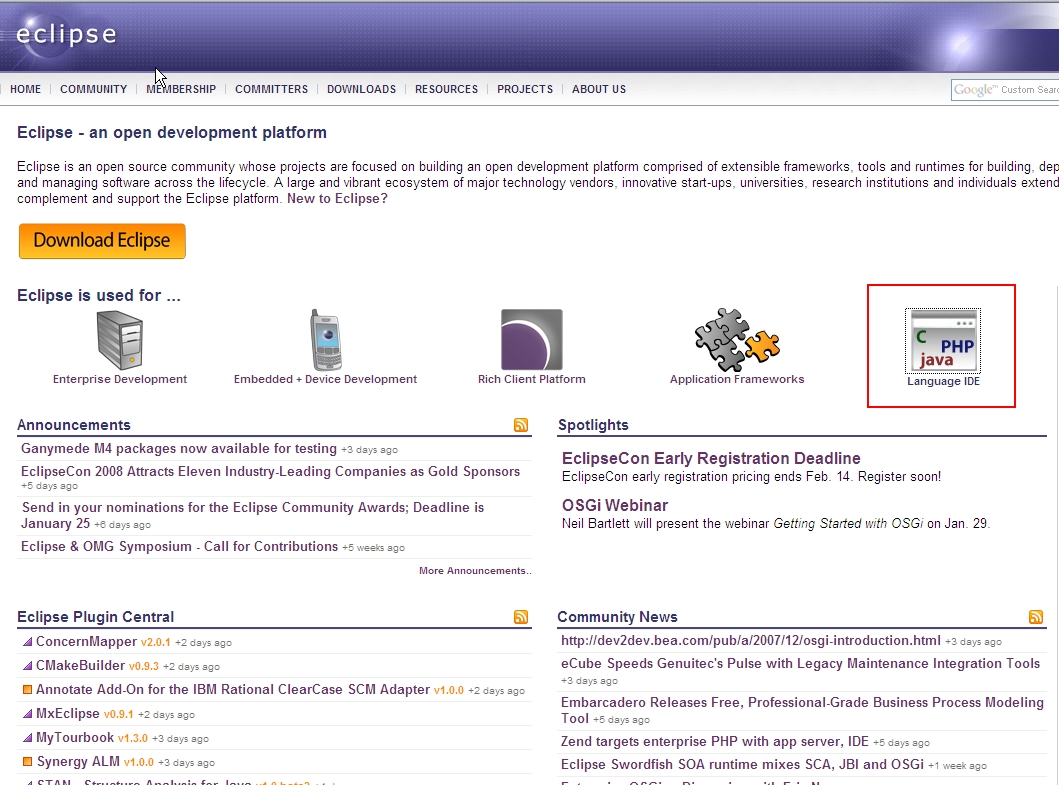Open the 'Enterprise Development' text link
The image size is (1059, 785).
point(120,380)
